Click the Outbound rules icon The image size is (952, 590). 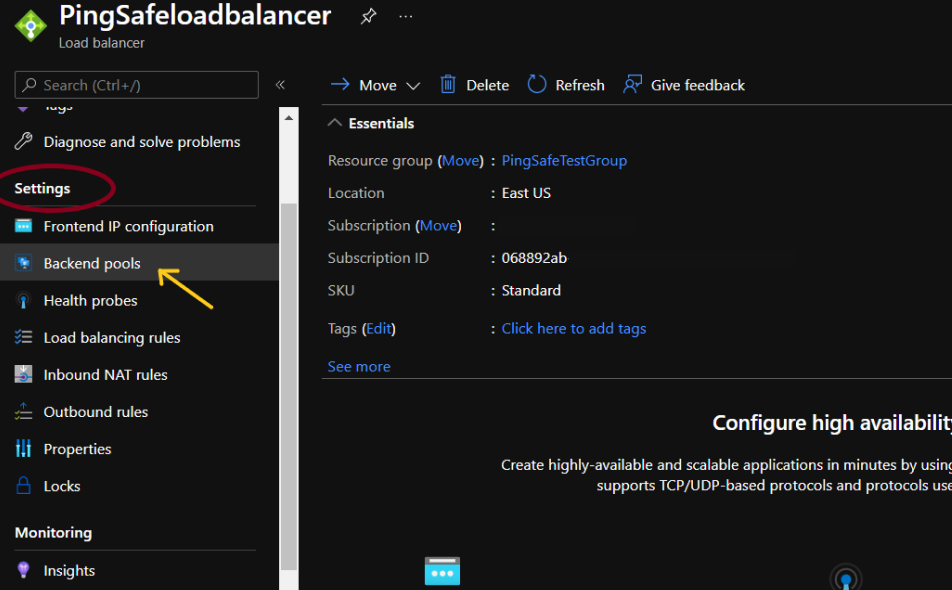[x=24, y=412]
